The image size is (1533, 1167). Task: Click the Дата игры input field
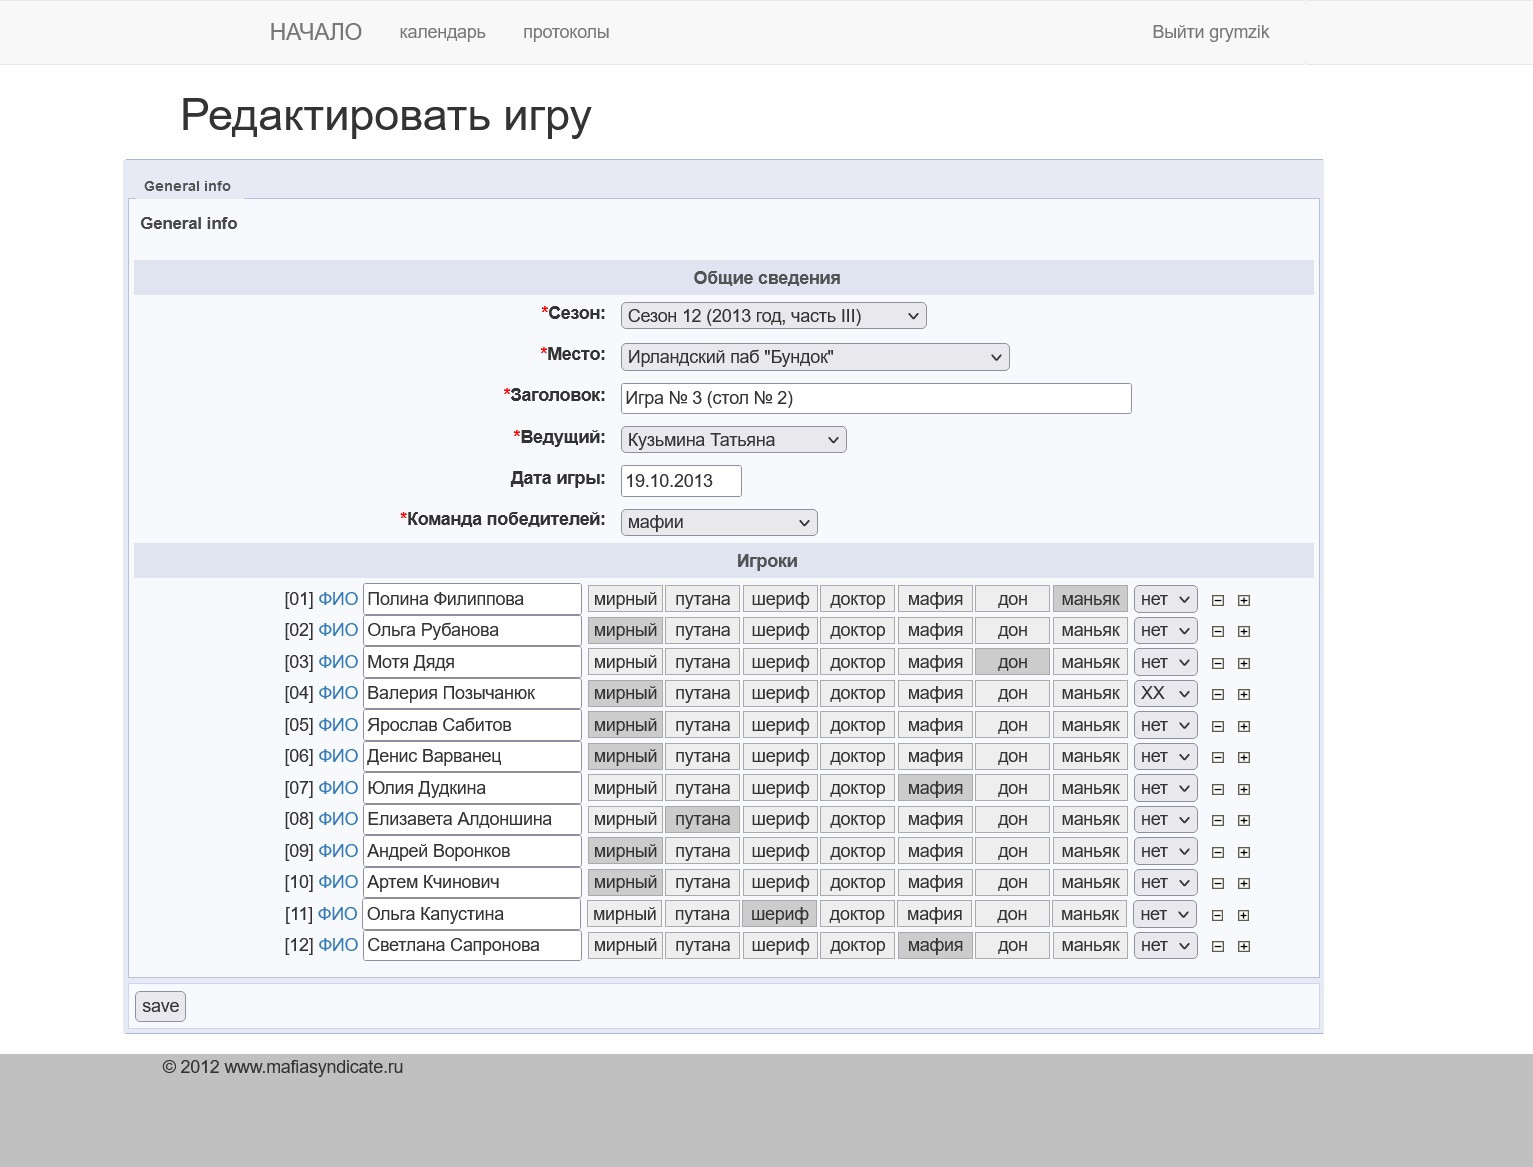[x=681, y=481]
